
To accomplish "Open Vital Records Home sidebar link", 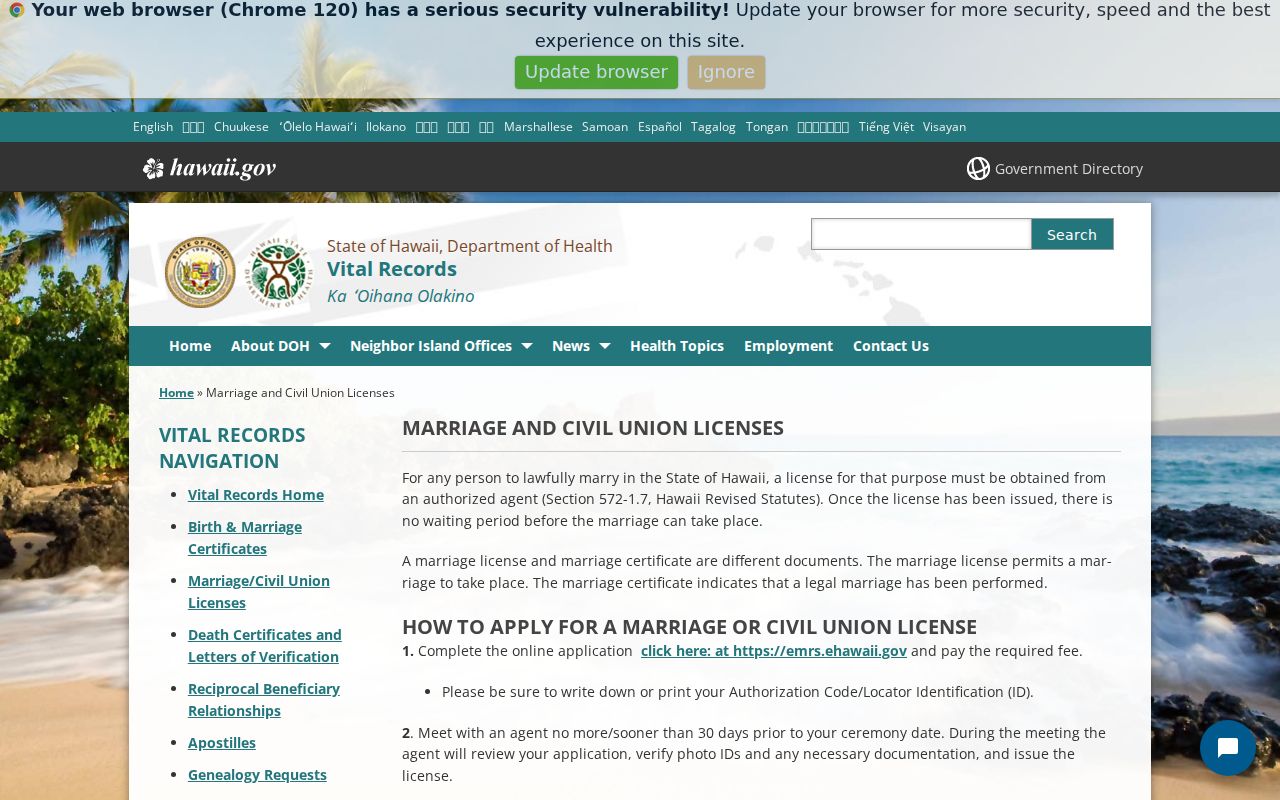I will pos(256,495).
